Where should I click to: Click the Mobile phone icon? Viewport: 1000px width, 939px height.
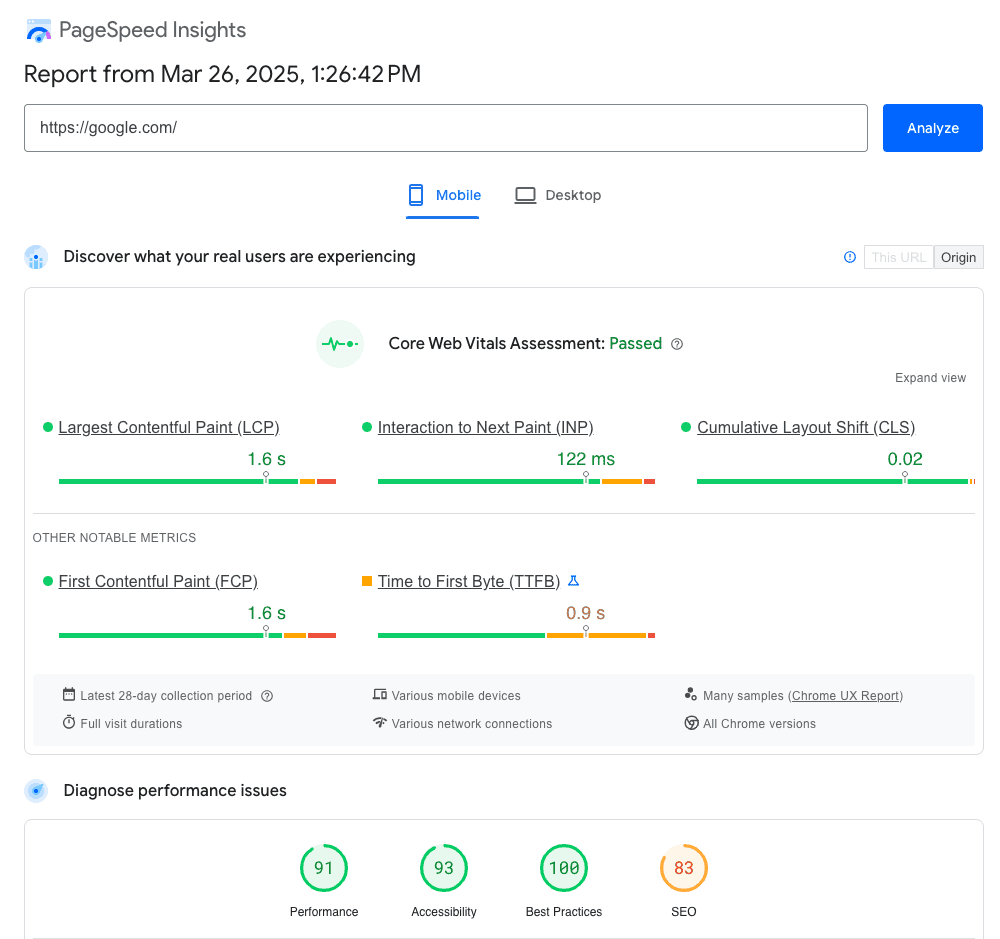pos(416,195)
